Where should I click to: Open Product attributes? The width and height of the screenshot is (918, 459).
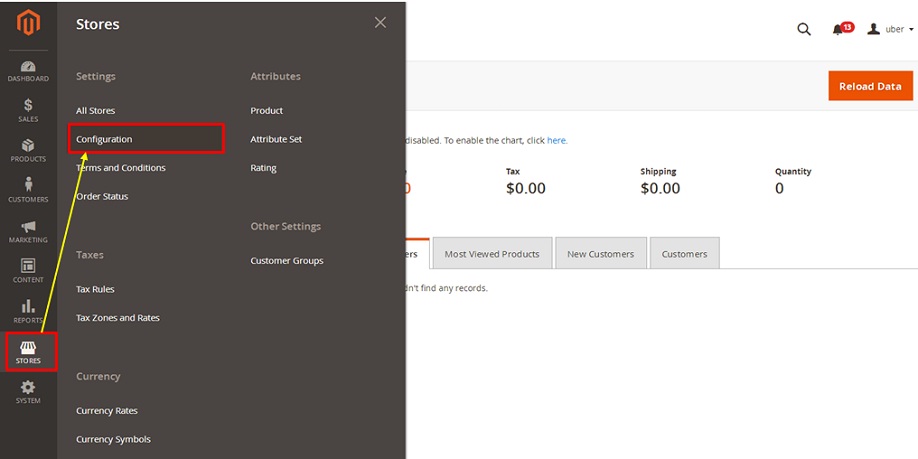(266, 111)
